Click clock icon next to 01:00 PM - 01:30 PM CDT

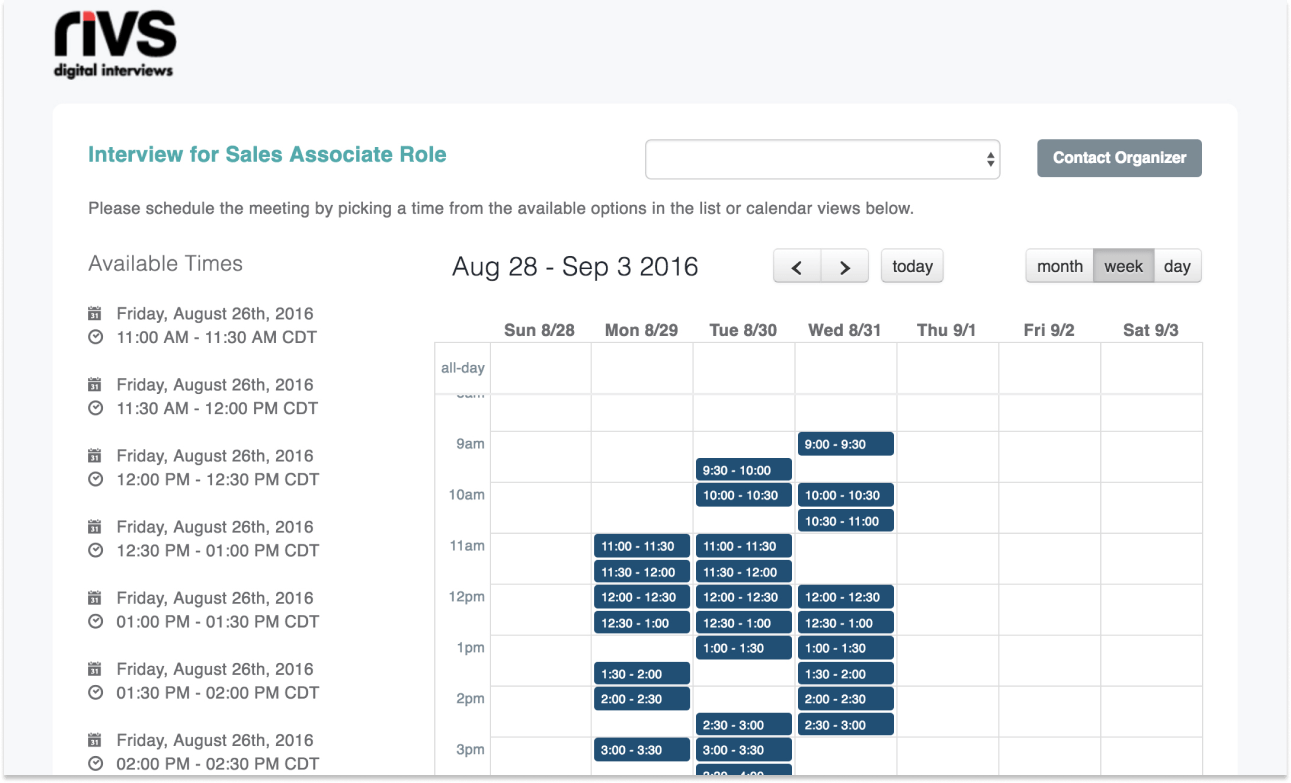(95, 621)
